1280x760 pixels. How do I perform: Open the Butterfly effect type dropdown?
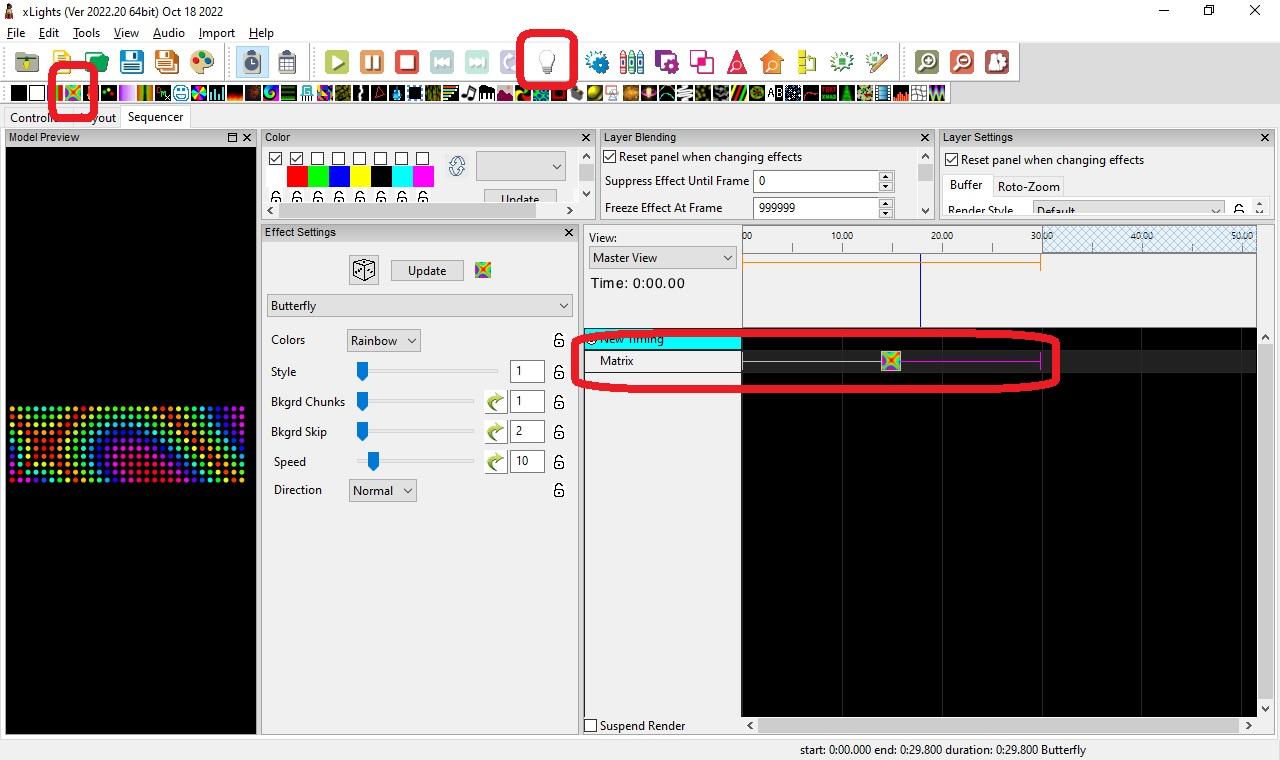(420, 306)
